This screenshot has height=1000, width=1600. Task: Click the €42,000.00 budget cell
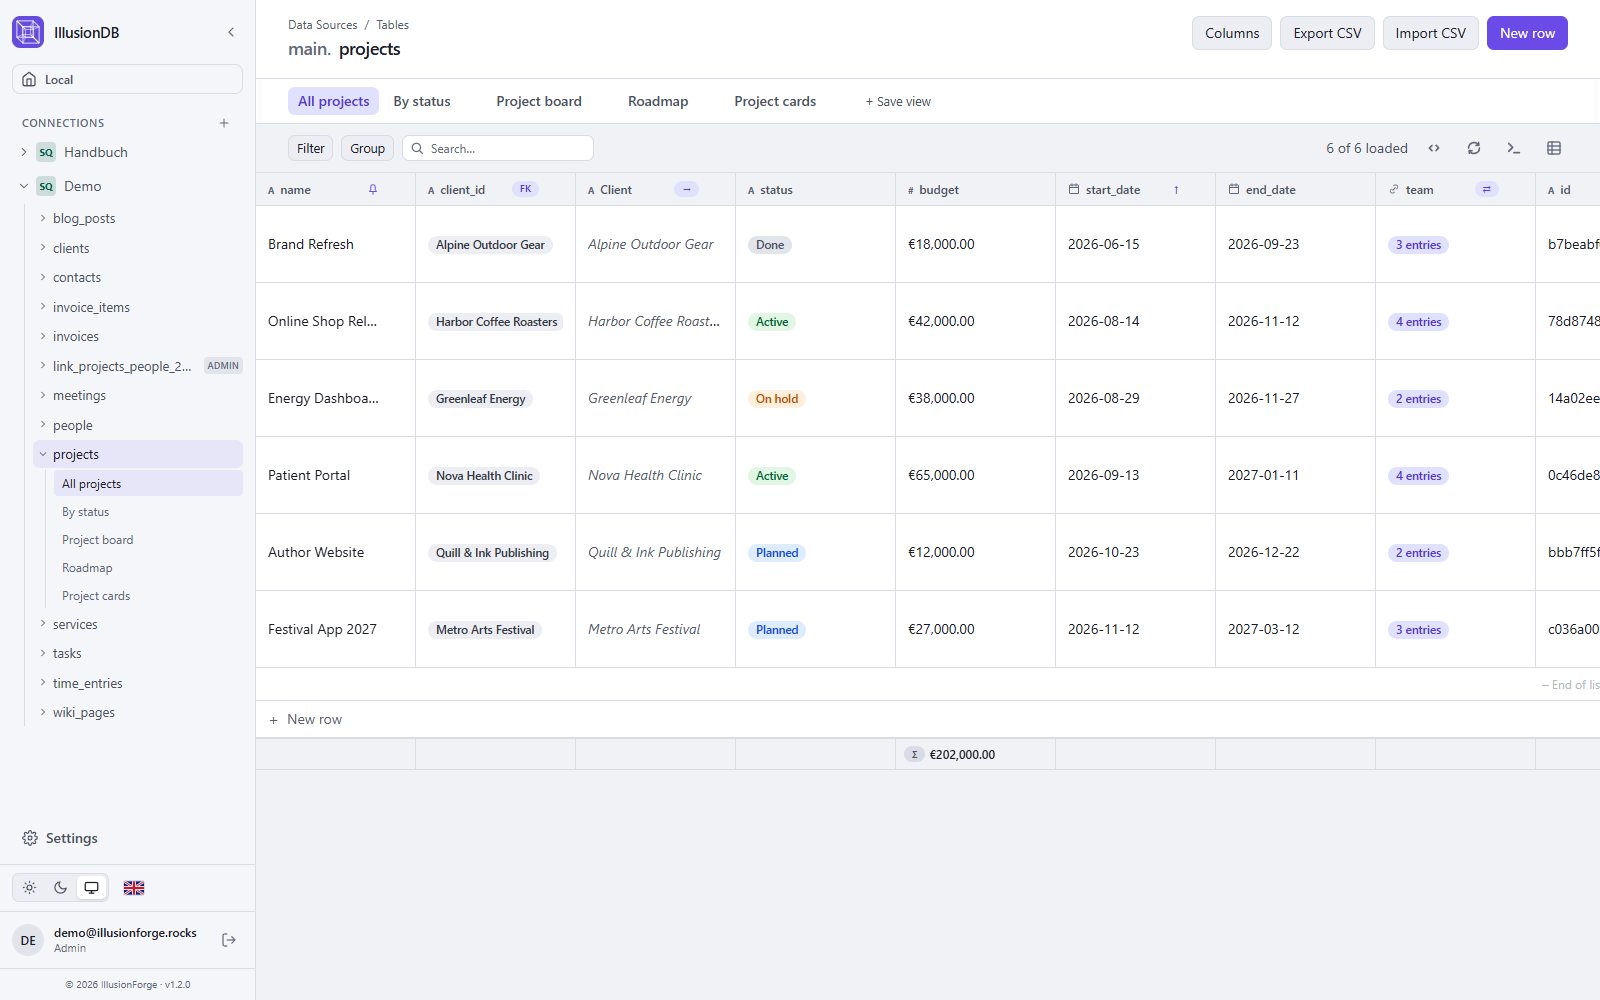coord(975,321)
